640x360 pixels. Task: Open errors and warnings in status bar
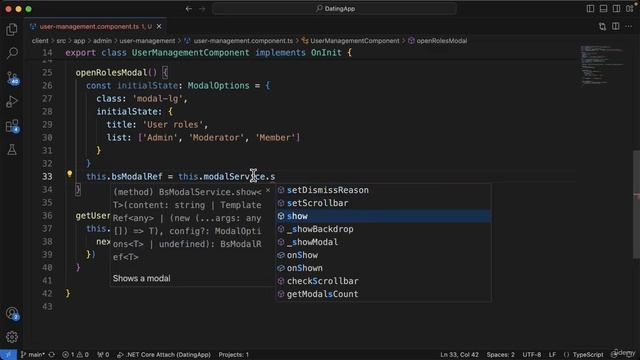pyautogui.click(x=76, y=355)
